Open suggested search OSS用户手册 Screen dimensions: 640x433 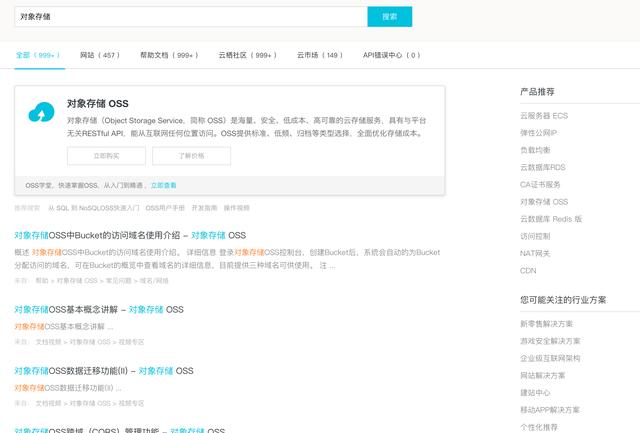point(165,208)
